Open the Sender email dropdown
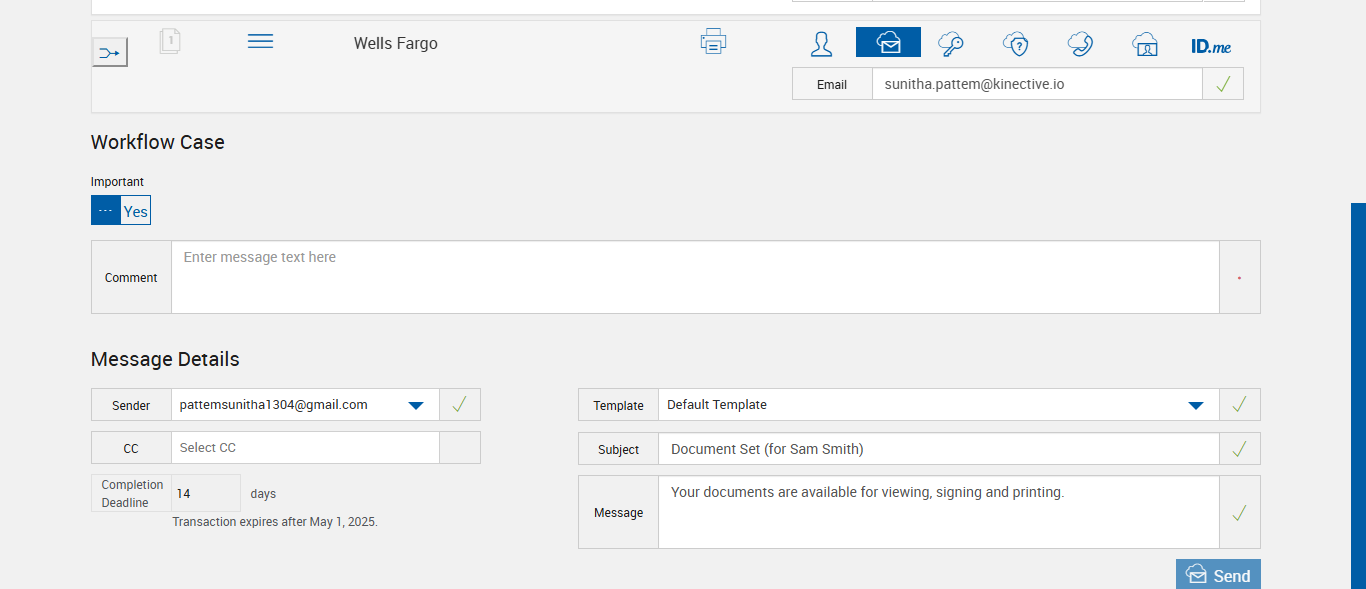Image resolution: width=1366 pixels, height=589 pixels. tap(417, 405)
